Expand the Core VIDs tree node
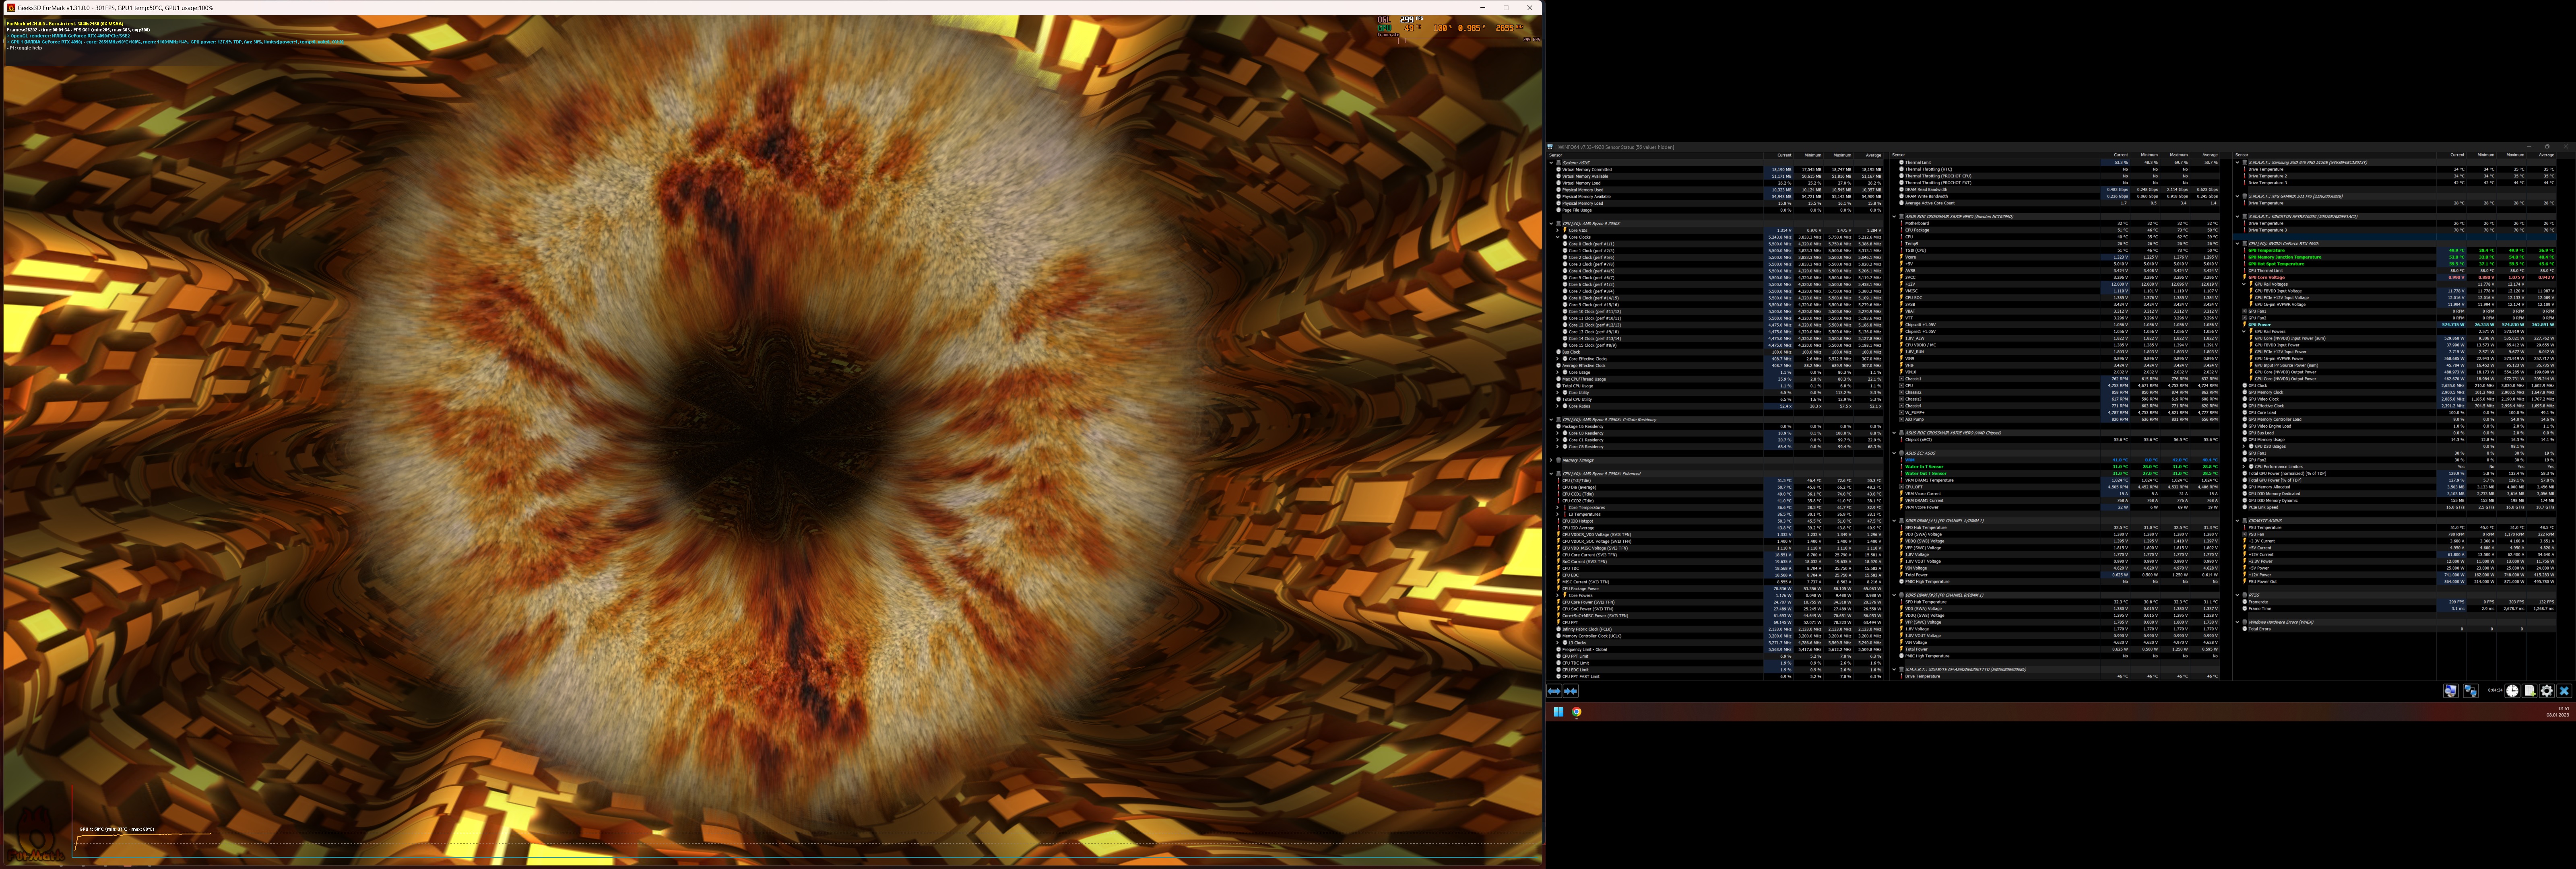This screenshot has width=2576, height=869. pos(1558,230)
